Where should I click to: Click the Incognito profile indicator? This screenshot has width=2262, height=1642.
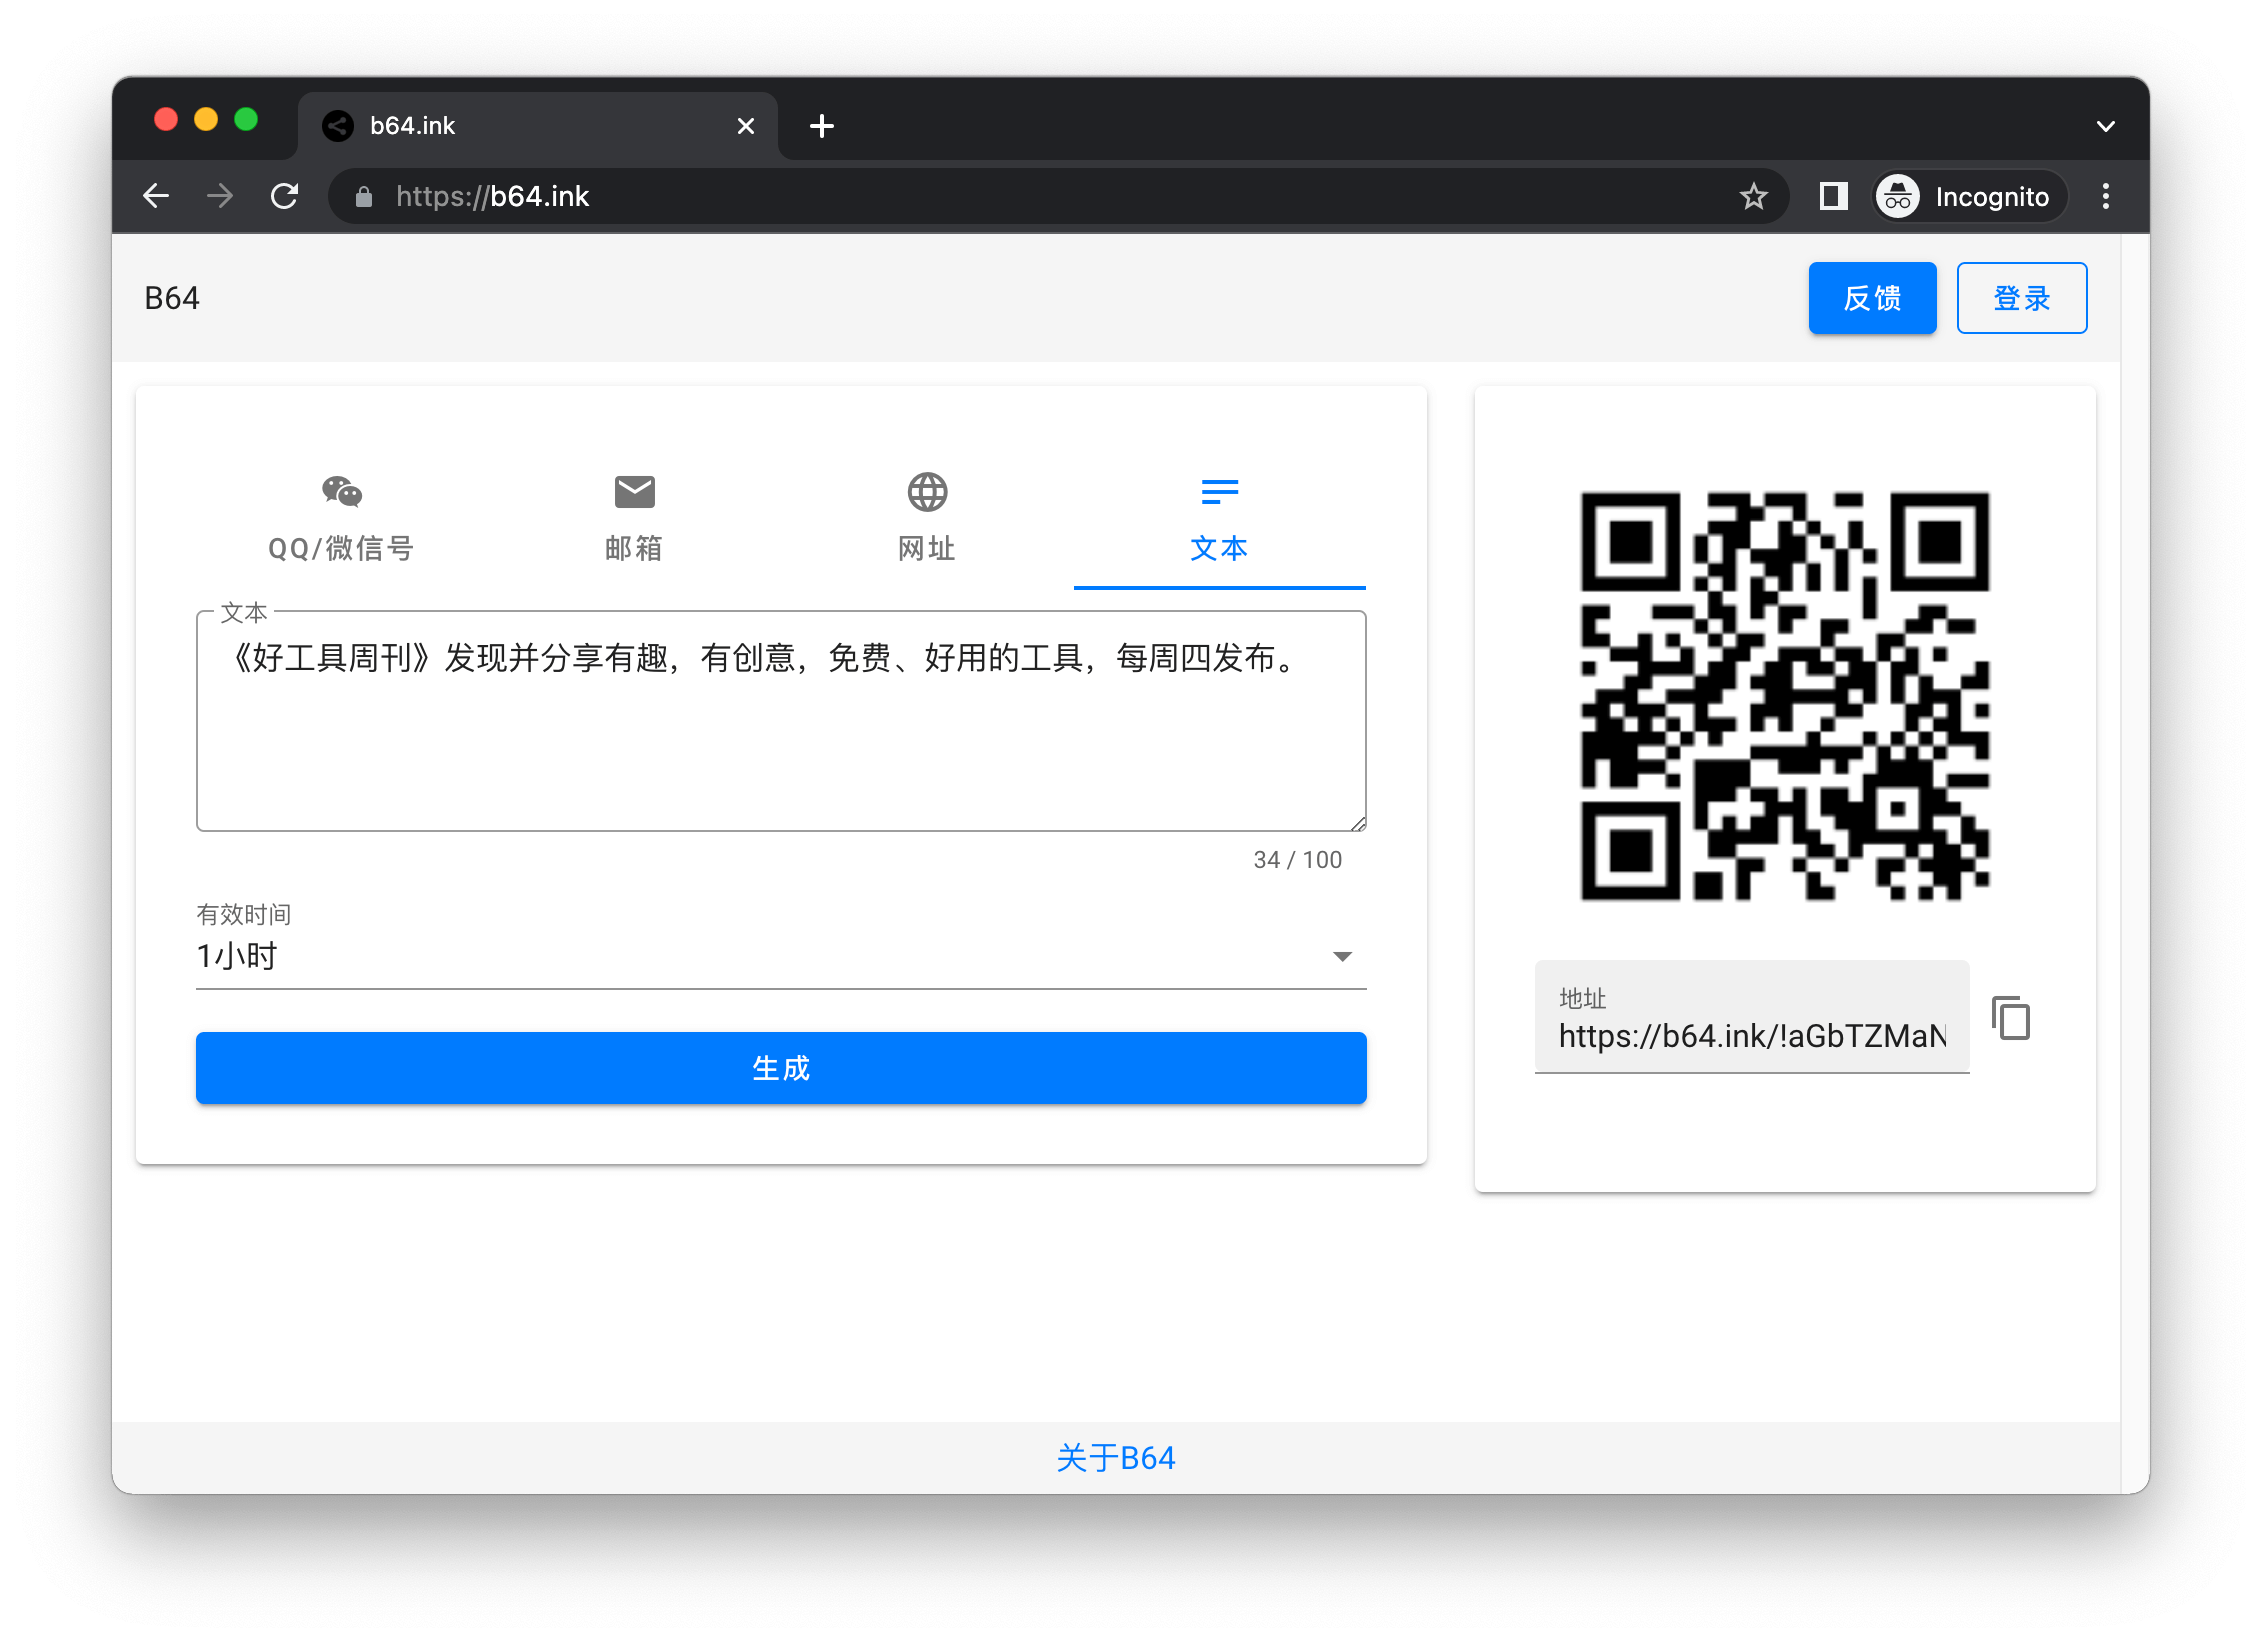[x=1967, y=196]
